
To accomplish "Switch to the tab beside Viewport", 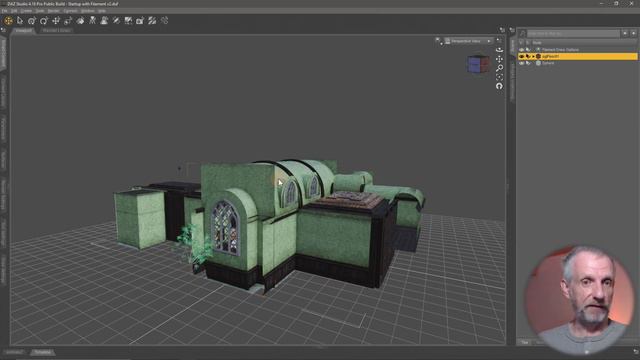I will pos(56,30).
